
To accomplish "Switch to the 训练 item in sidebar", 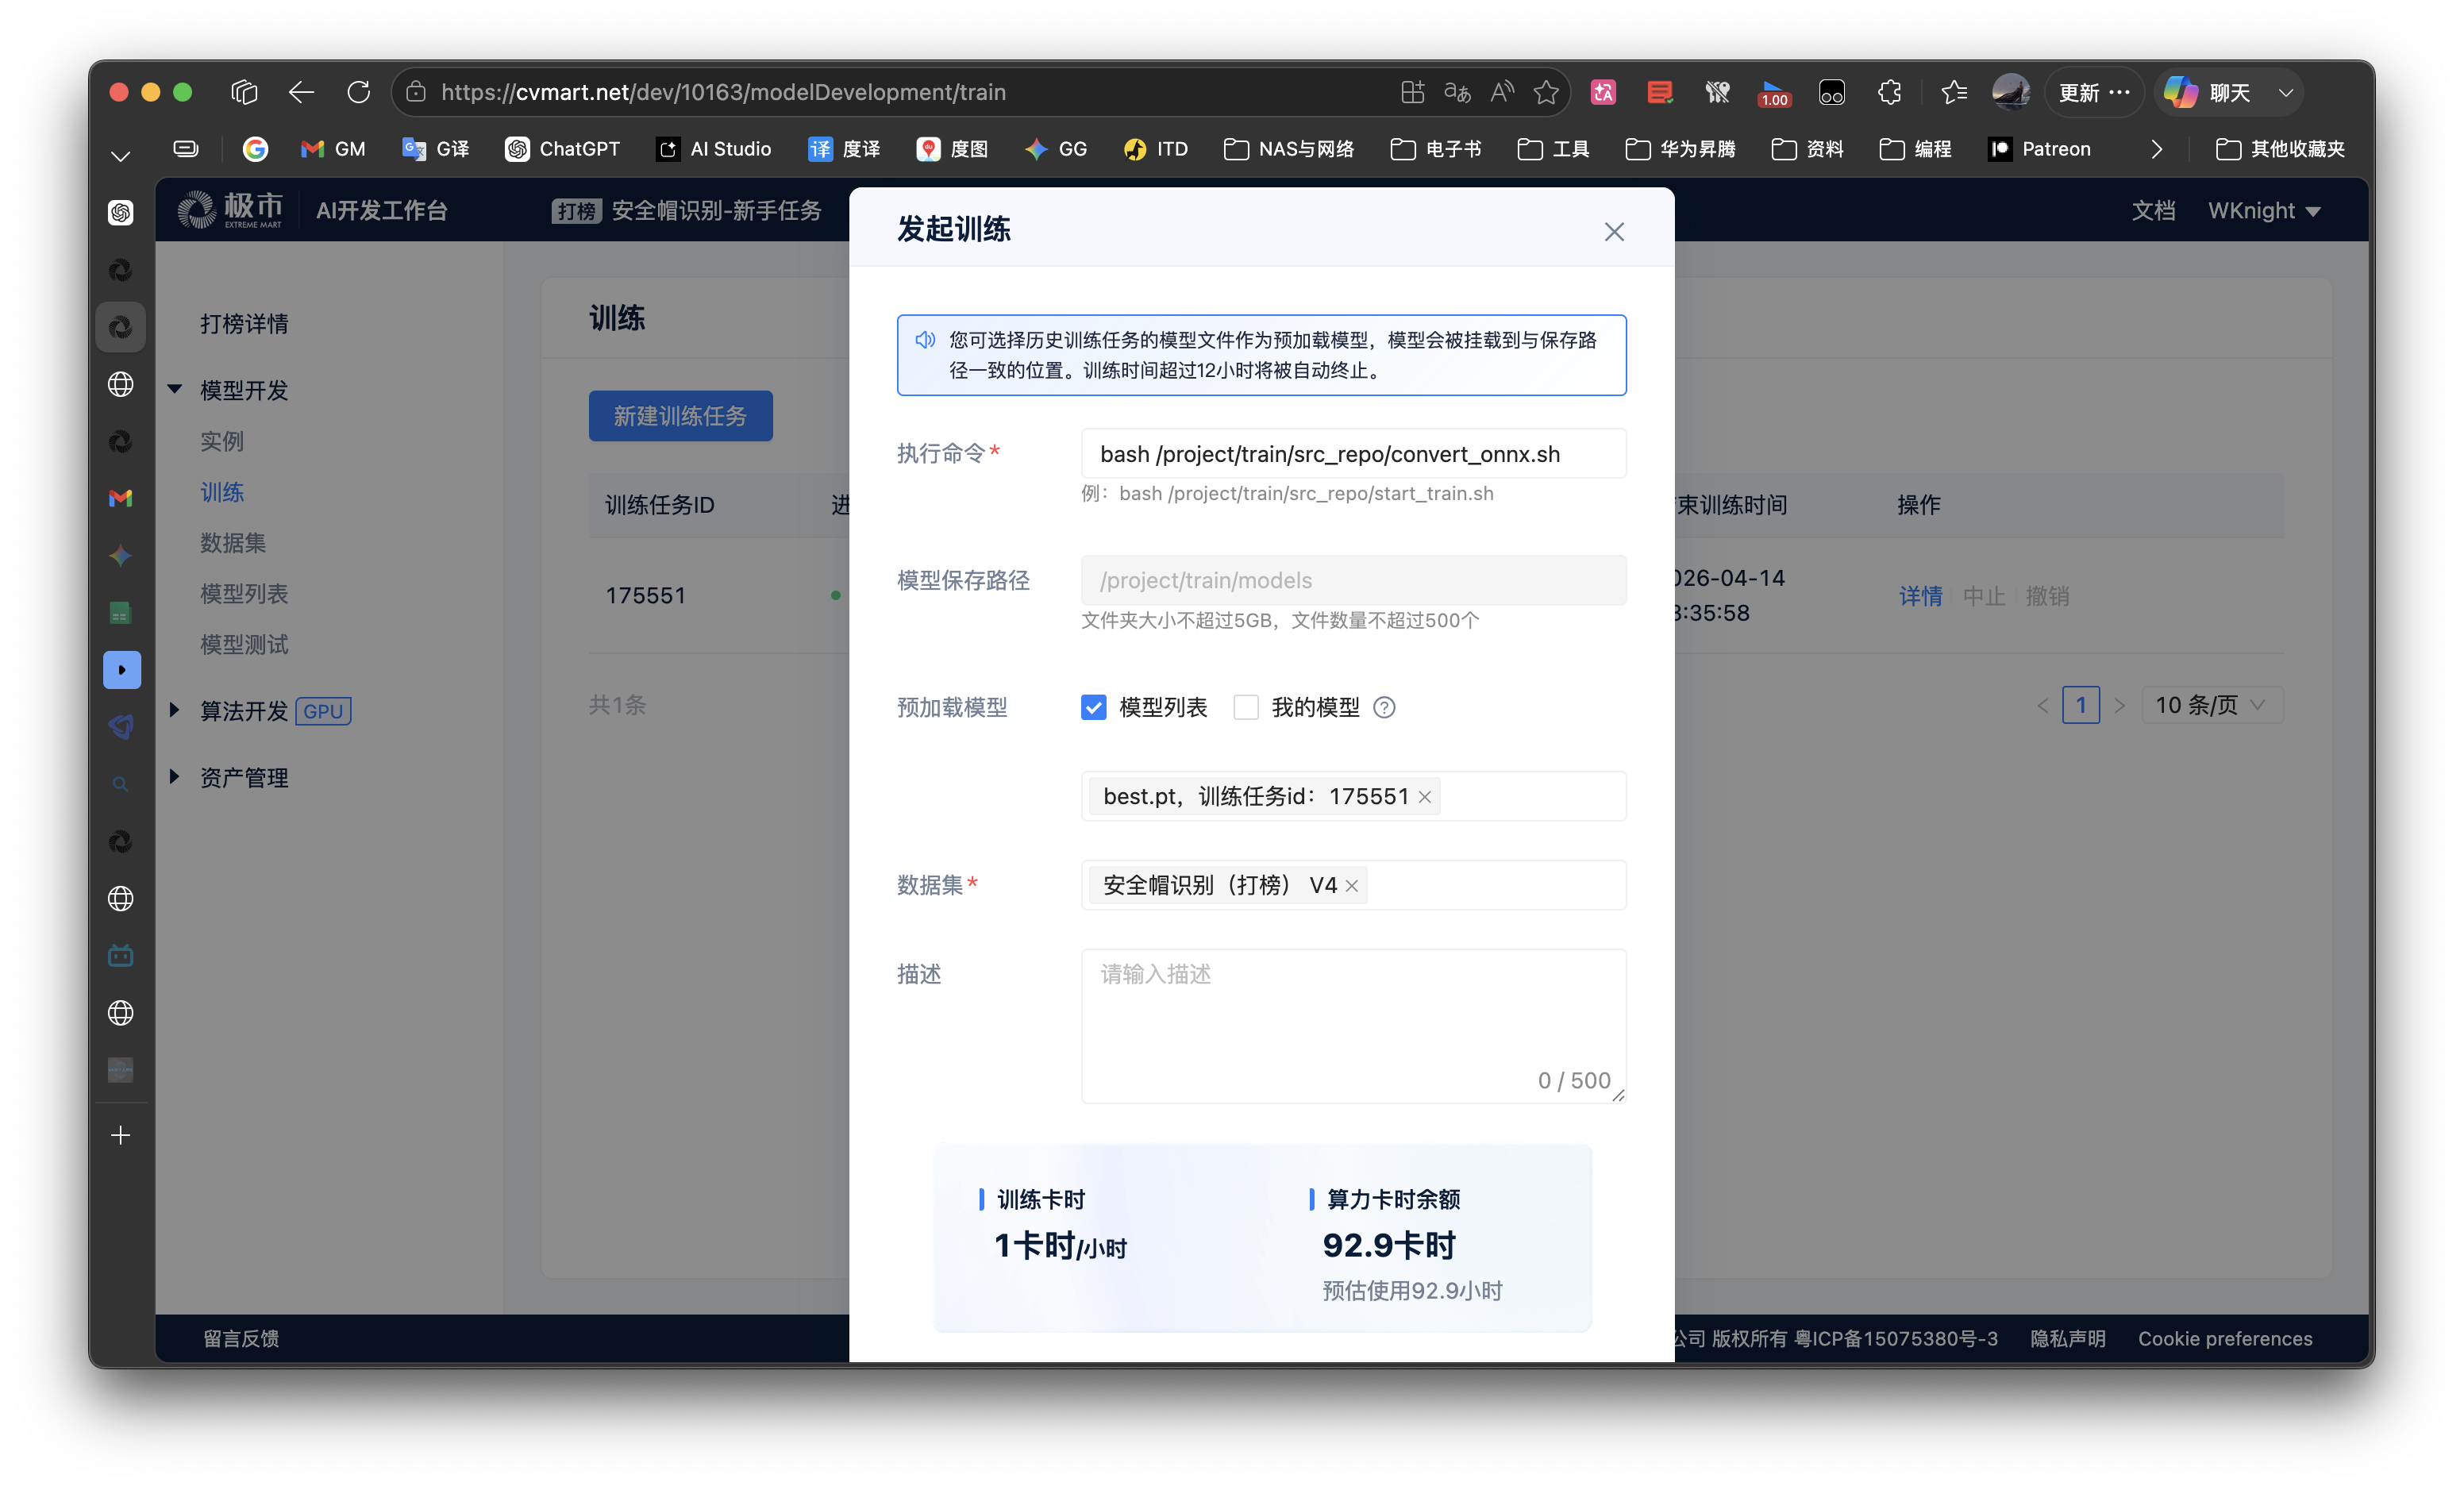I will pos(222,492).
